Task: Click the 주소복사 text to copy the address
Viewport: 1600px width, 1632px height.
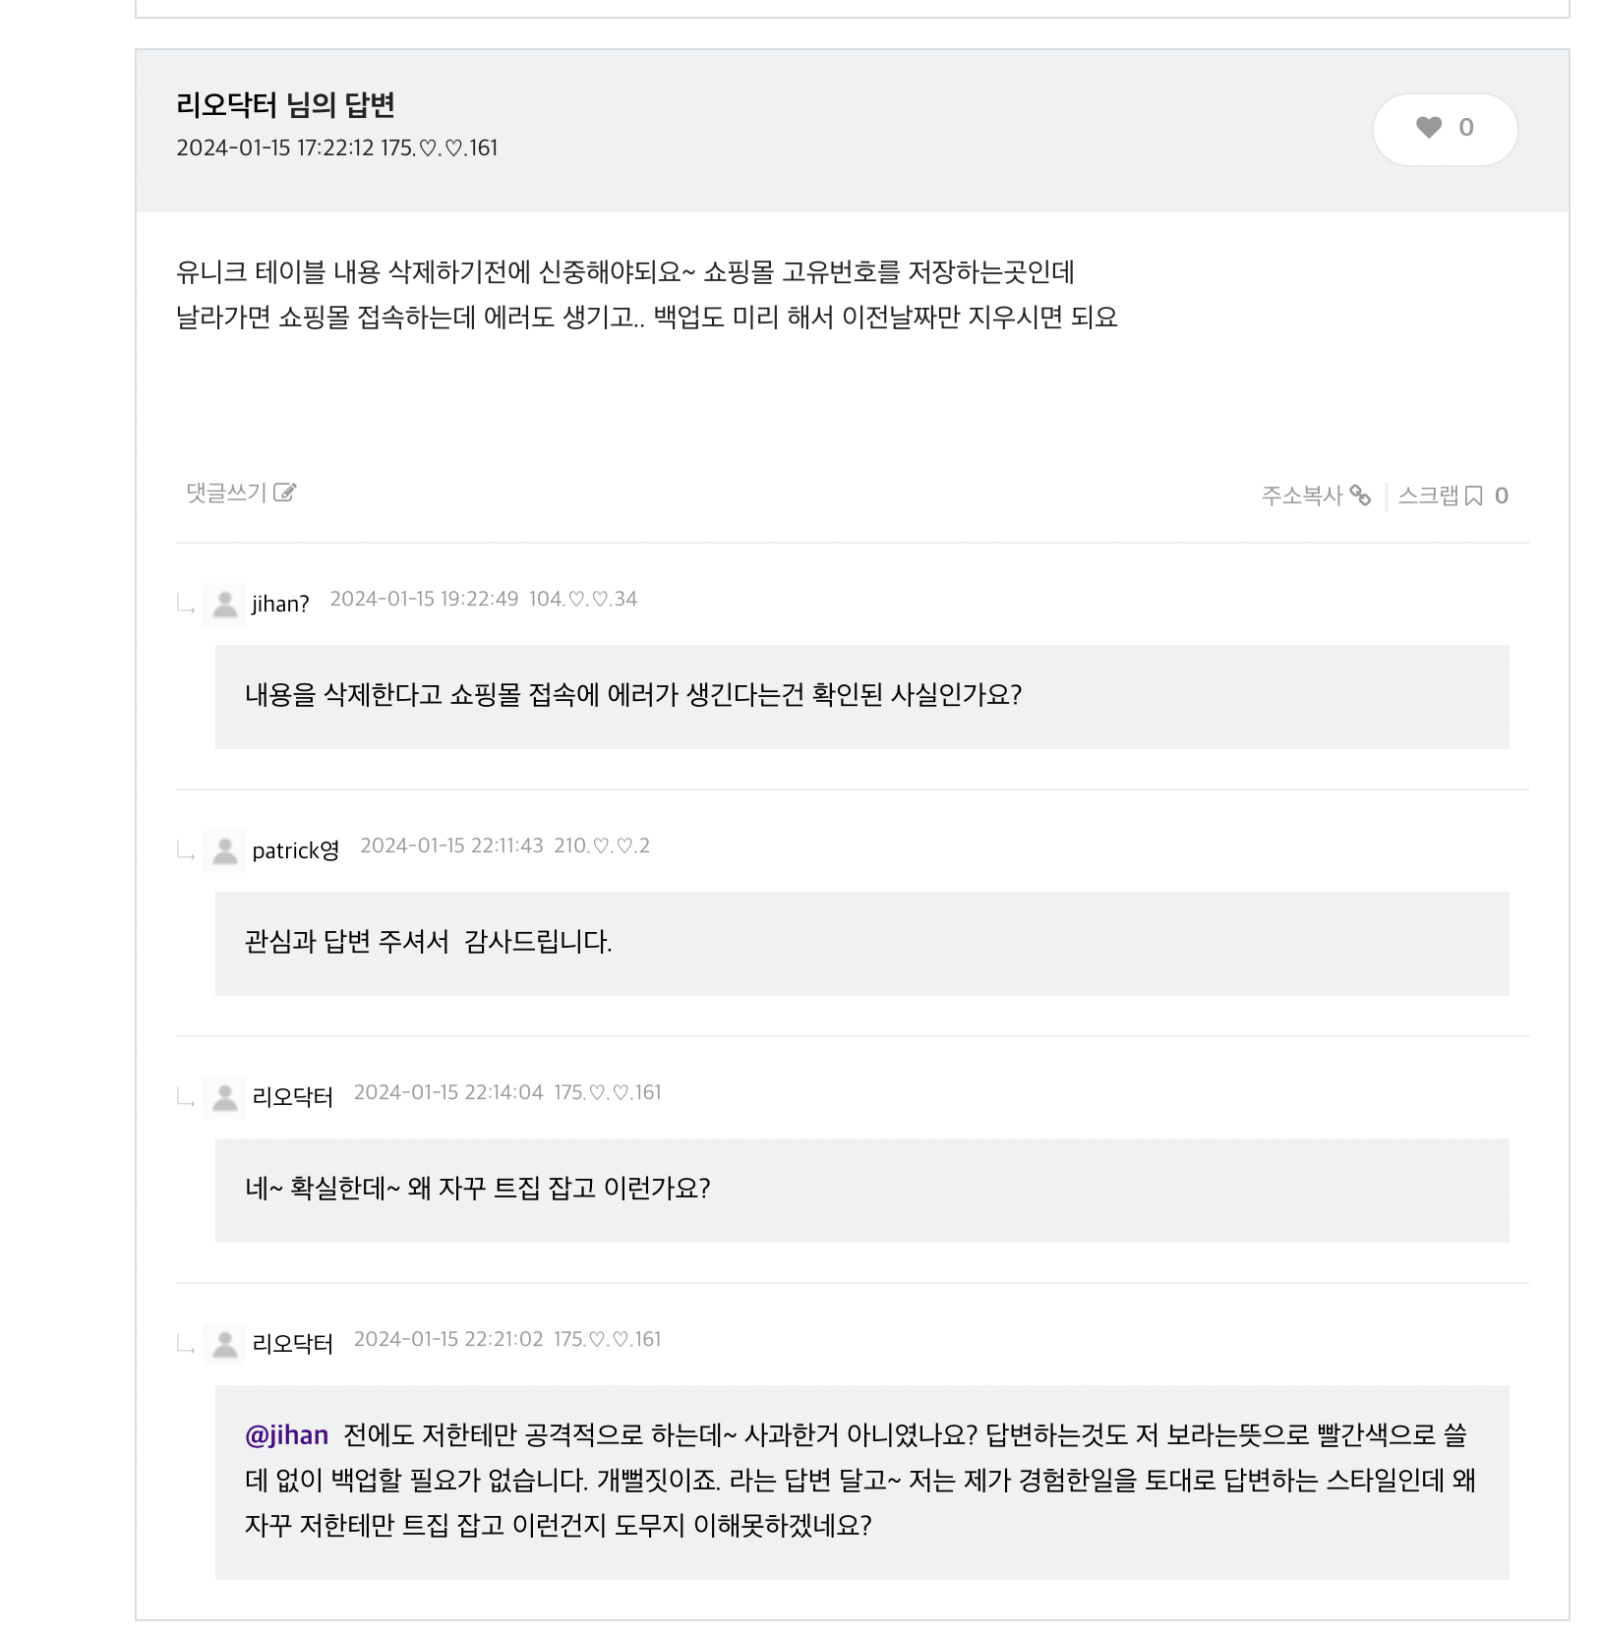Action: [1301, 496]
